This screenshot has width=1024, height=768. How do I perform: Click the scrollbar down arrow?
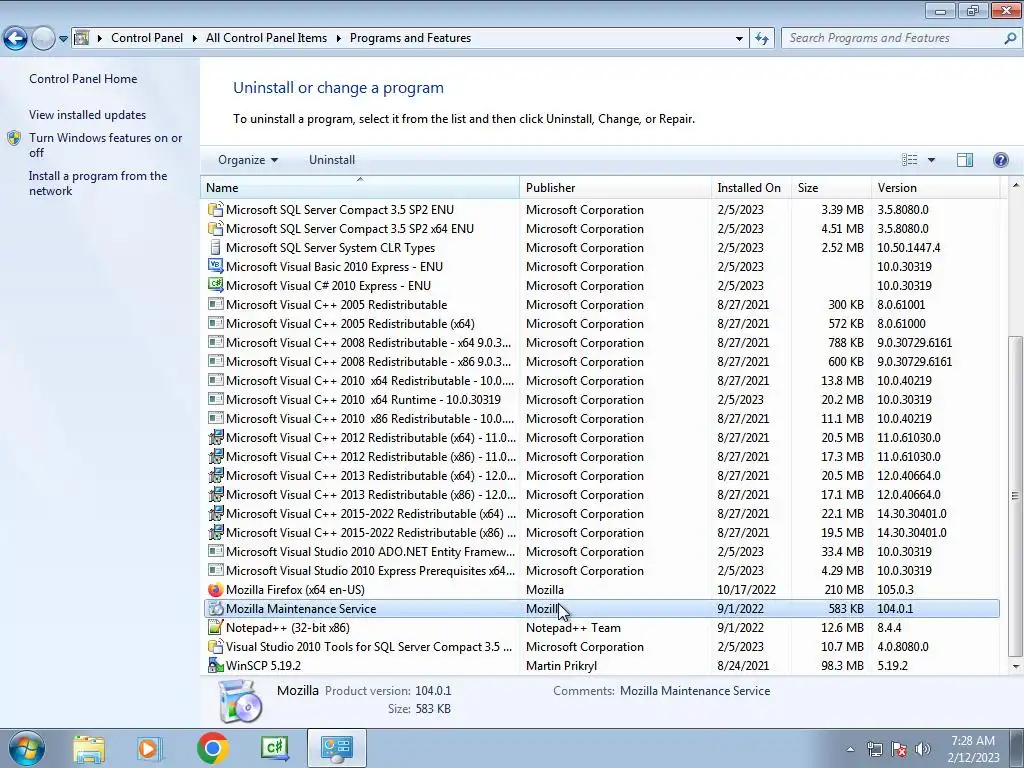coord(1015,667)
